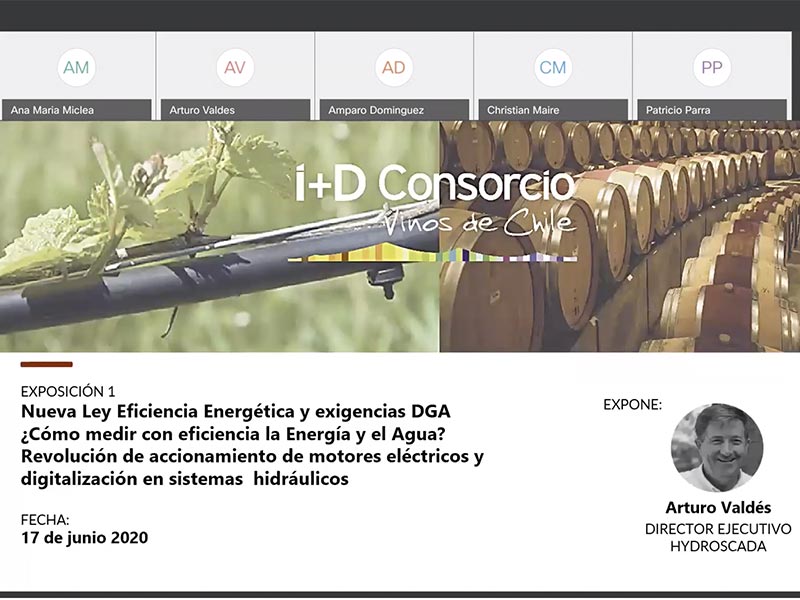Click the PP avatar circle
Screen dimensions: 800x600
point(712,67)
